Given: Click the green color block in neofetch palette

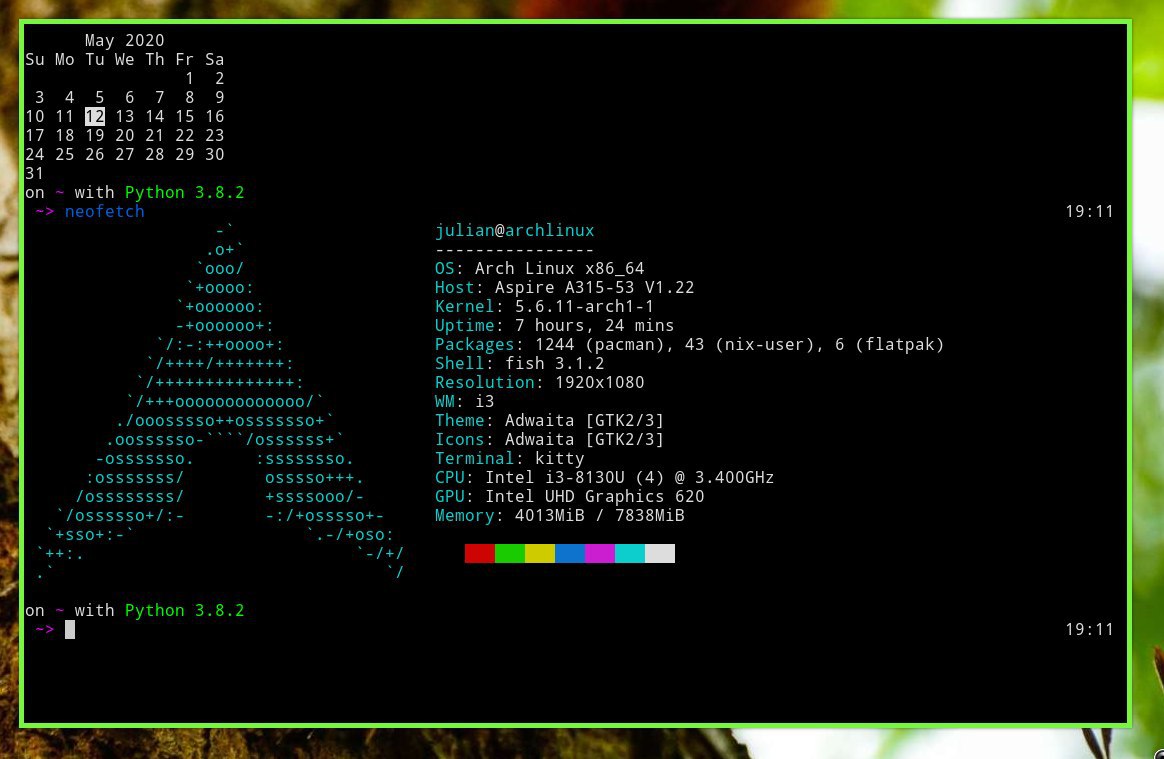Looking at the screenshot, I should pos(510,553).
